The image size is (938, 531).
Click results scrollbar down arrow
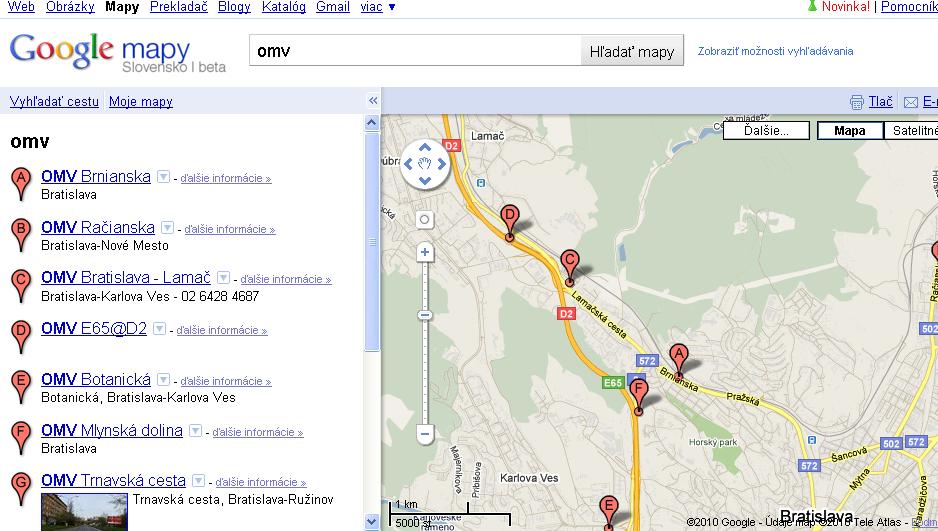point(371,522)
